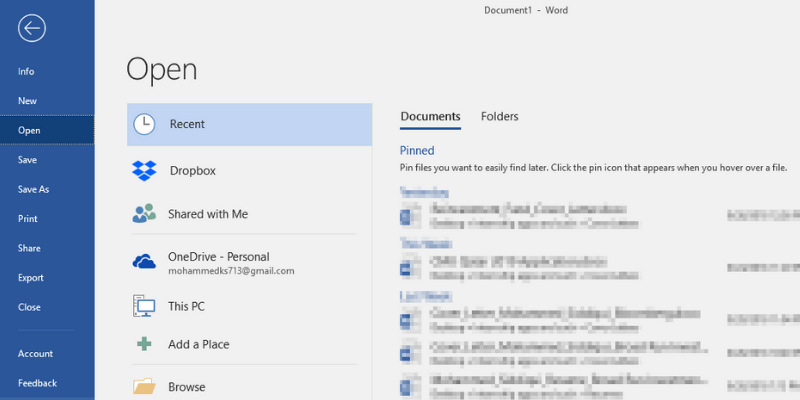Click Close in the sidebar
Viewport: 800px width, 400px height.
pos(29,308)
